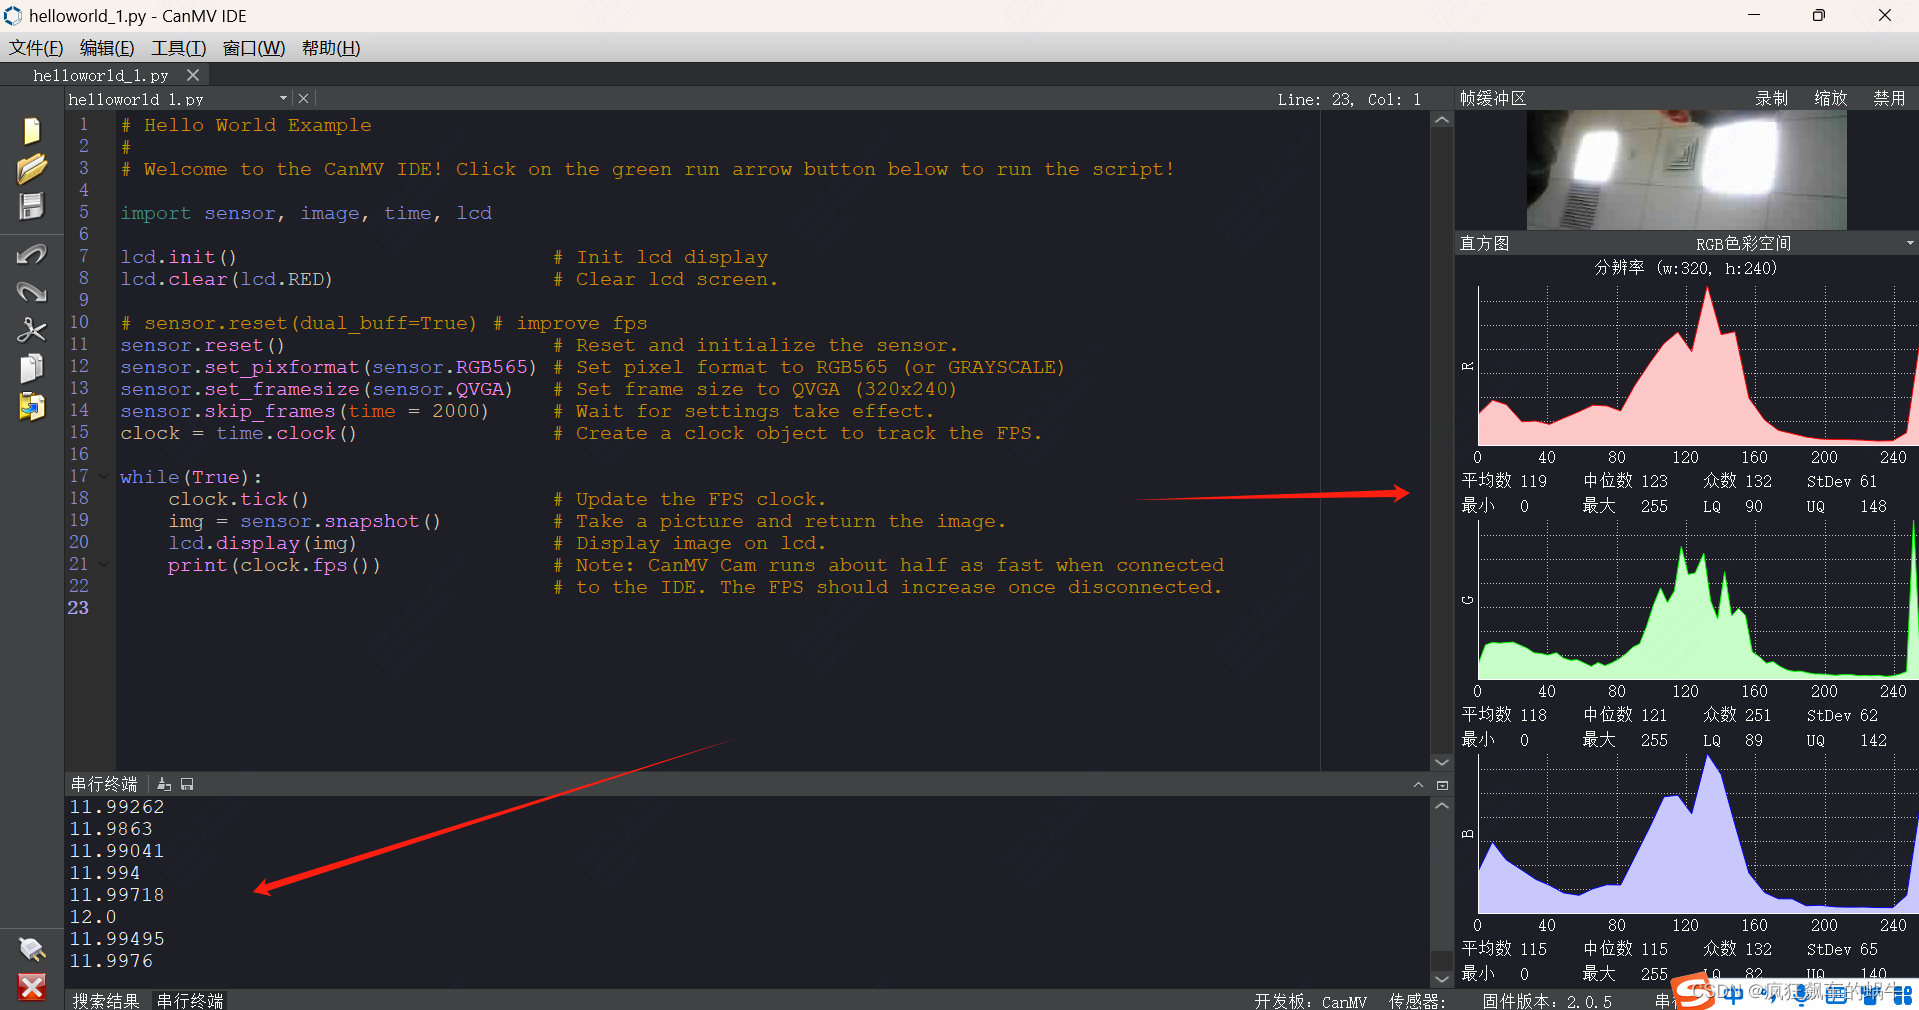
Task: Click the editor scrollbar down arrow
Action: point(1441,762)
